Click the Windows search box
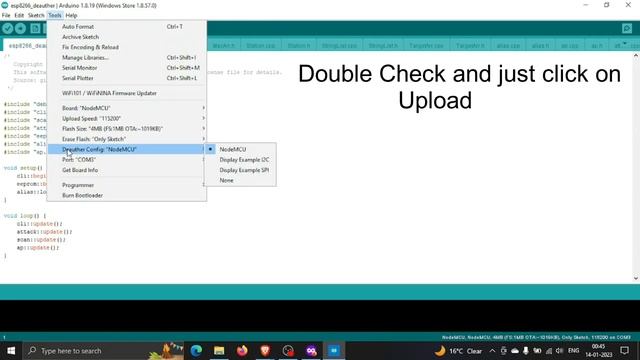 [103, 351]
